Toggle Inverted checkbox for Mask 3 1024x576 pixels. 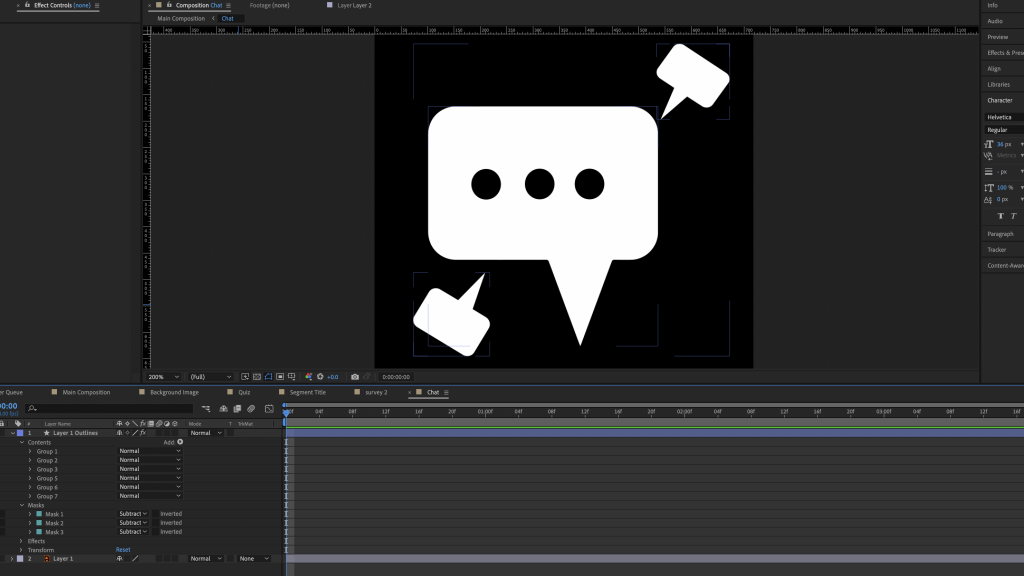(155, 532)
